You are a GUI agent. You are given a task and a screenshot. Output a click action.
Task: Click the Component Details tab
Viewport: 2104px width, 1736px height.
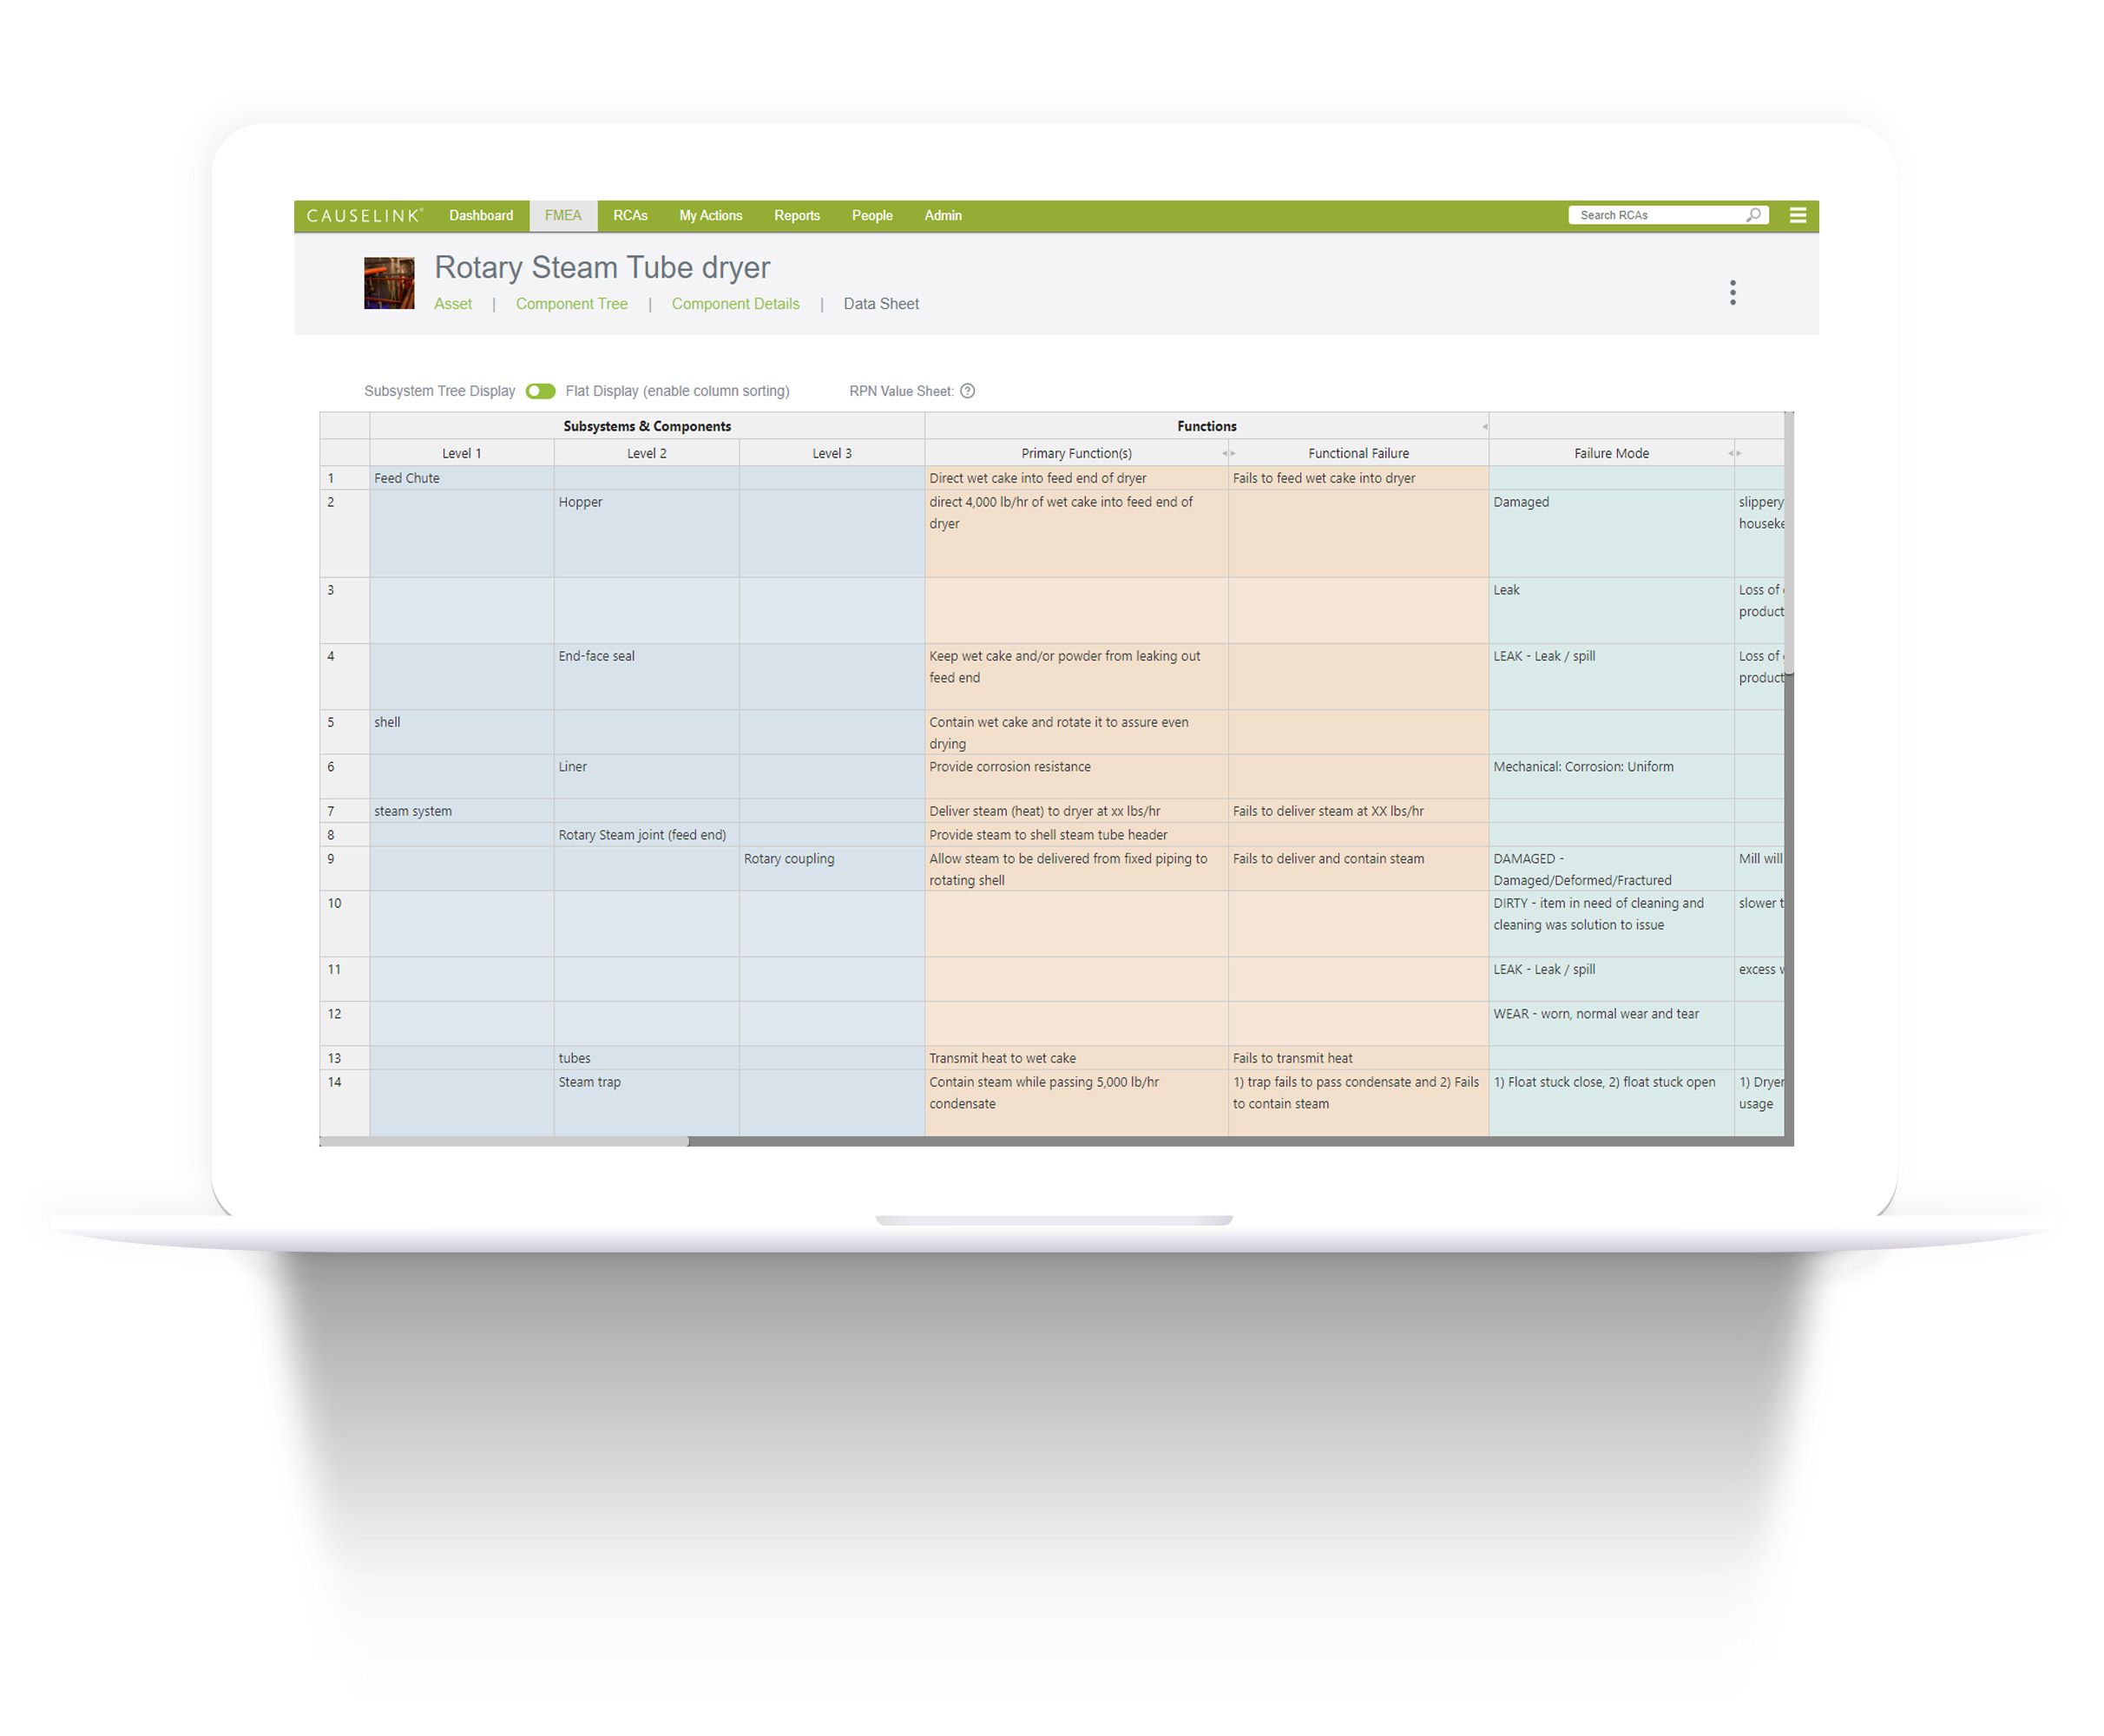tap(734, 302)
